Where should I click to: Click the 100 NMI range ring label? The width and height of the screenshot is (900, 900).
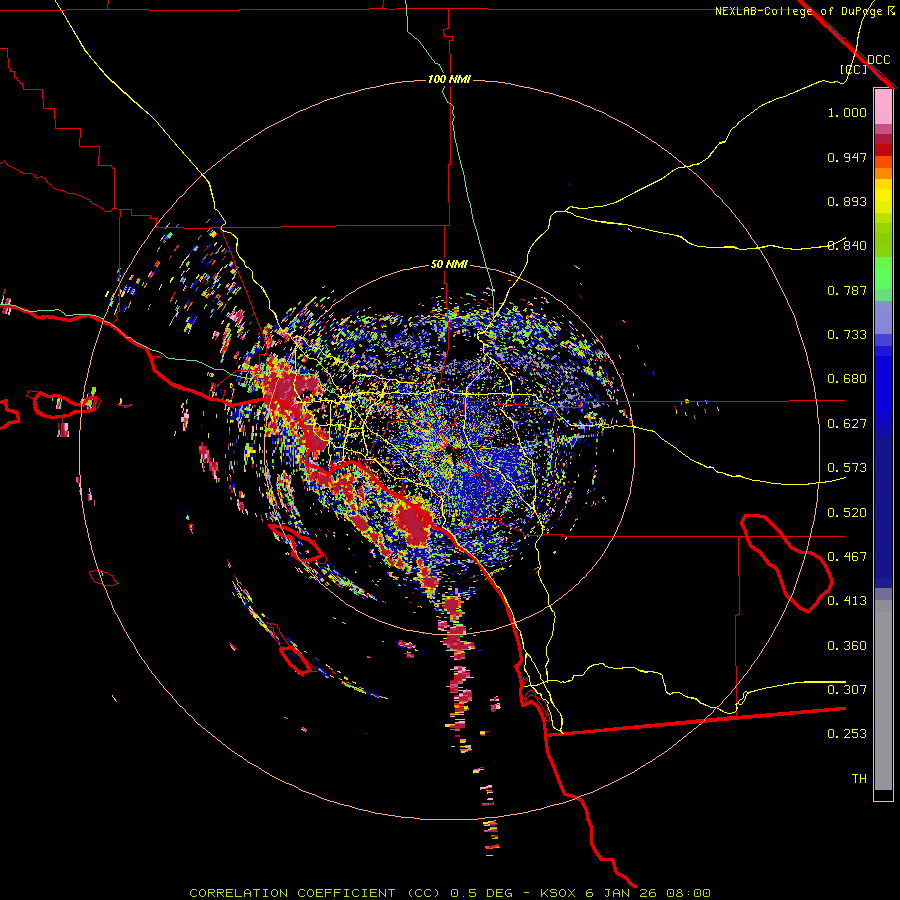click(x=449, y=79)
